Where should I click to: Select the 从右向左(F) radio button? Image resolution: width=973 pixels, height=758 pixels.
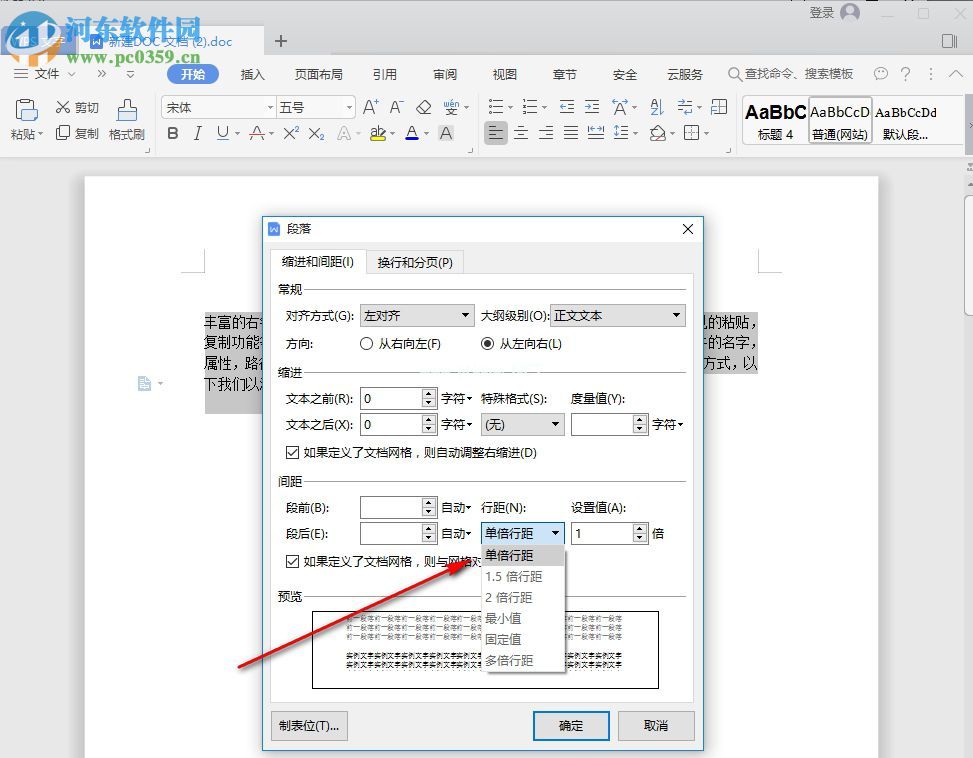click(366, 344)
